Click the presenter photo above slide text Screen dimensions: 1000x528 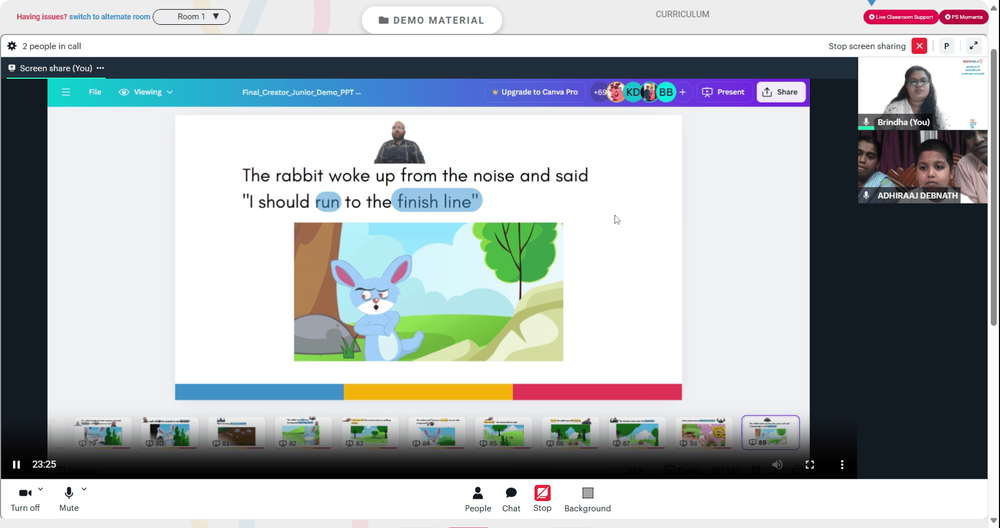click(x=399, y=142)
